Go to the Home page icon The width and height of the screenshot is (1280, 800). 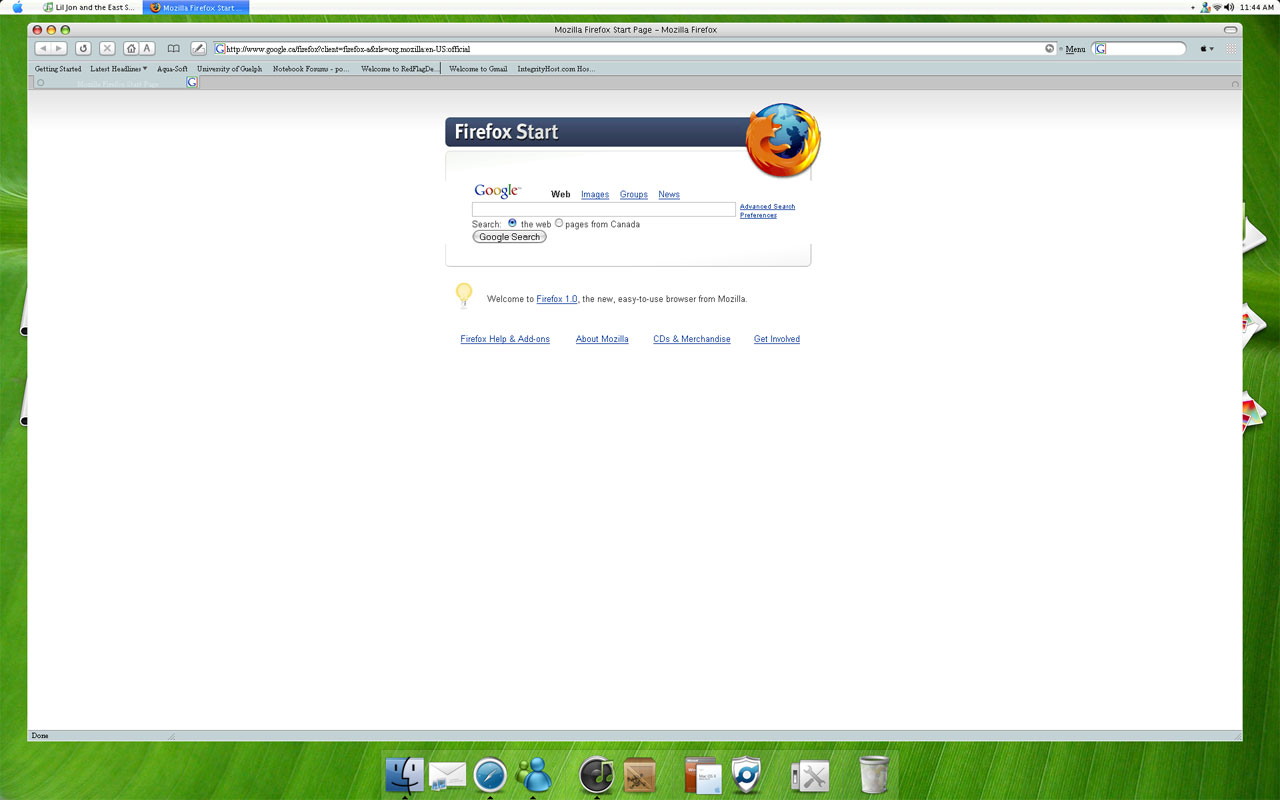(x=131, y=48)
